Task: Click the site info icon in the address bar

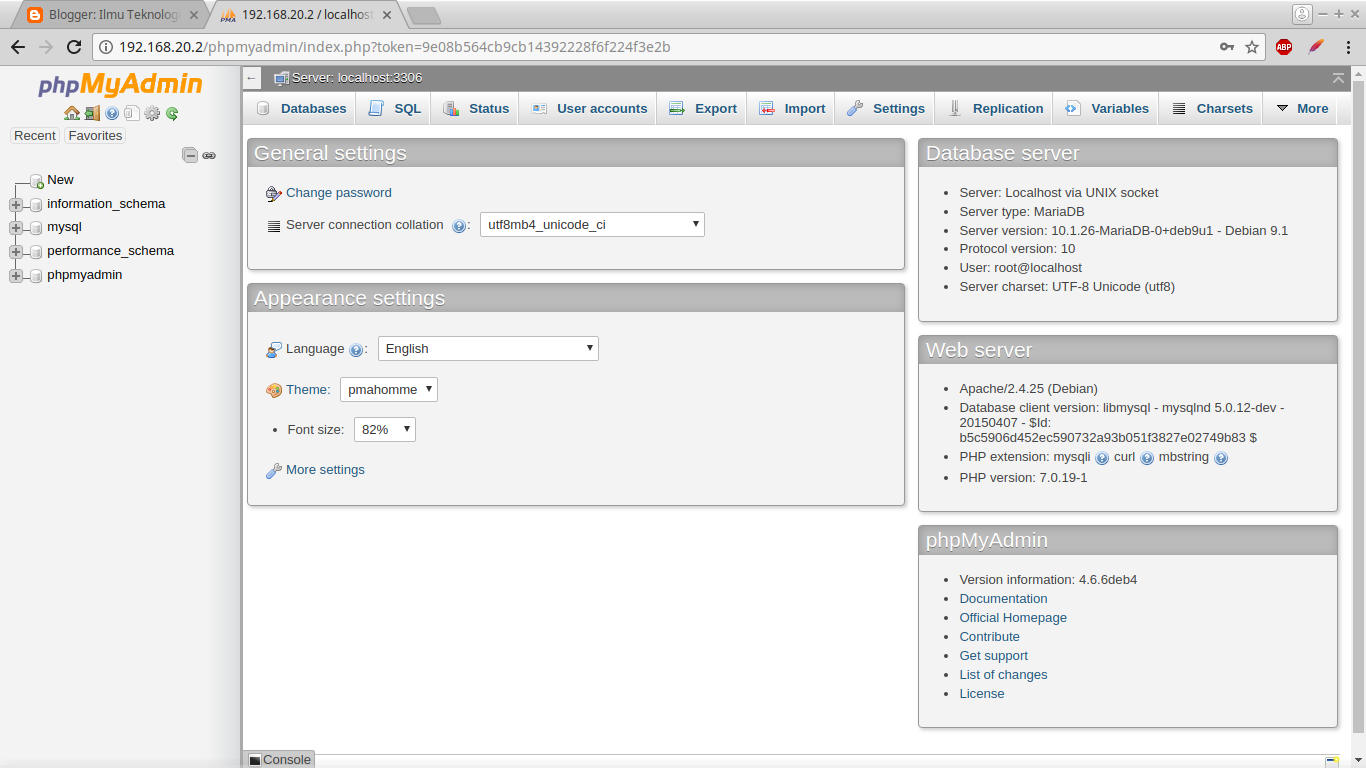Action: click(106, 47)
